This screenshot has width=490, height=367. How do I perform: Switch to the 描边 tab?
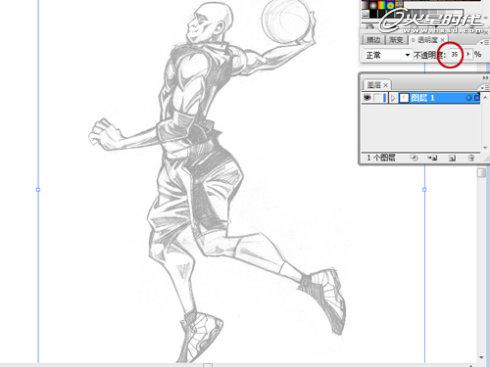click(373, 40)
